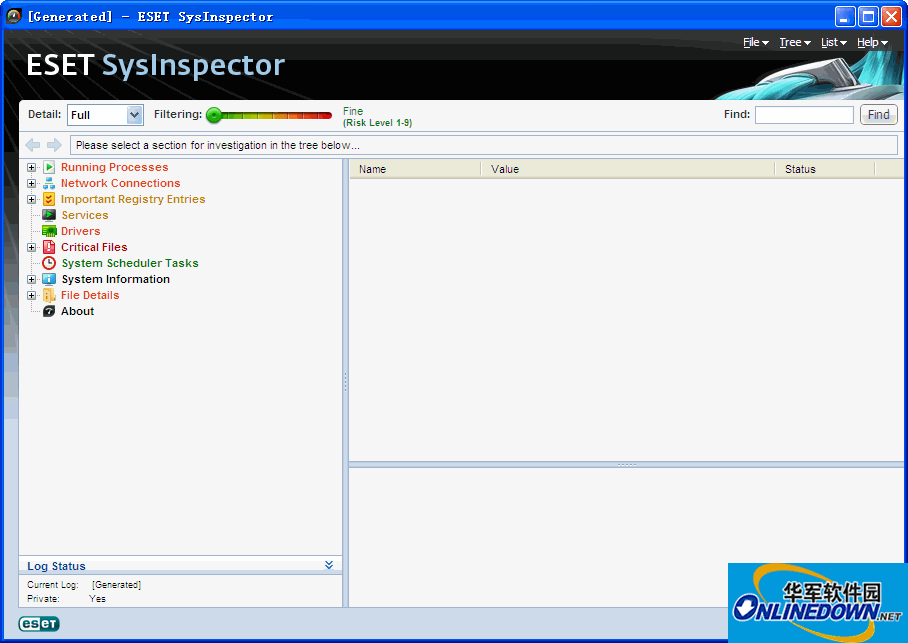This screenshot has width=908, height=643.
Task: Select System Information in the tree
Action: 115,279
